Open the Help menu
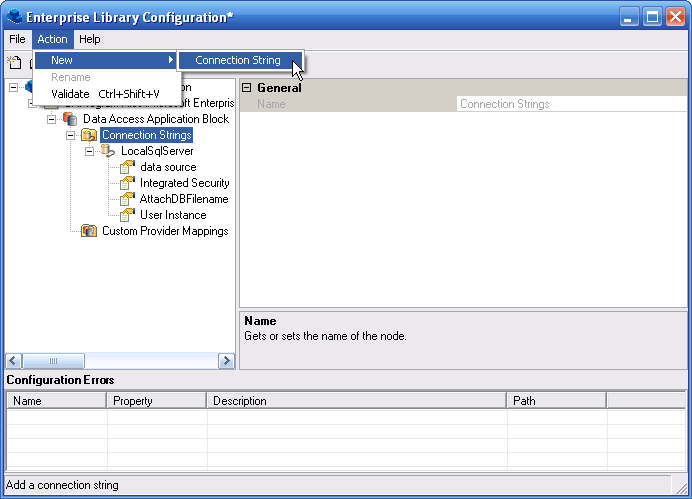692x499 pixels. [90, 39]
